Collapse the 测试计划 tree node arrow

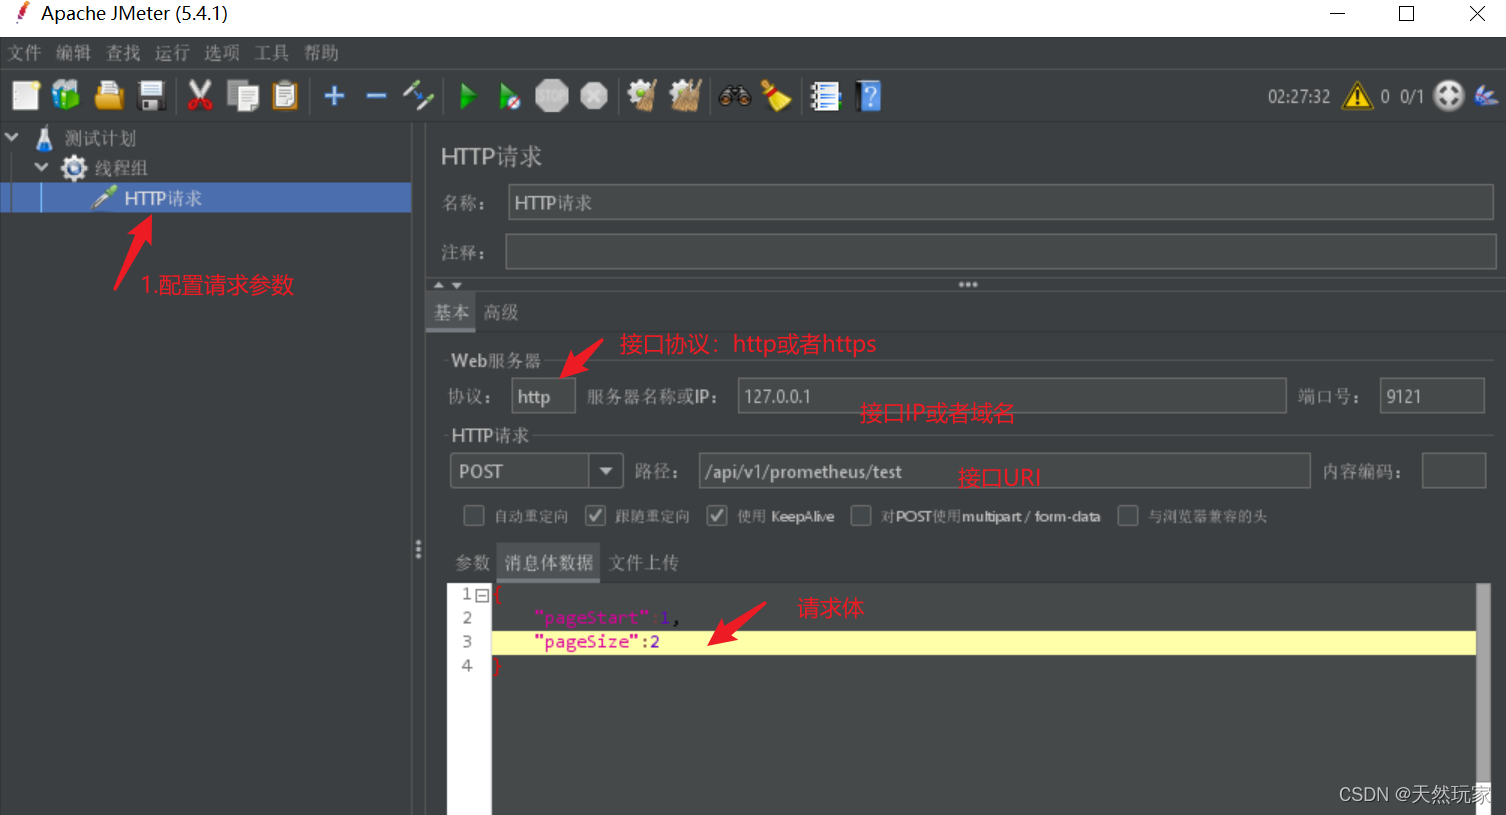point(13,137)
